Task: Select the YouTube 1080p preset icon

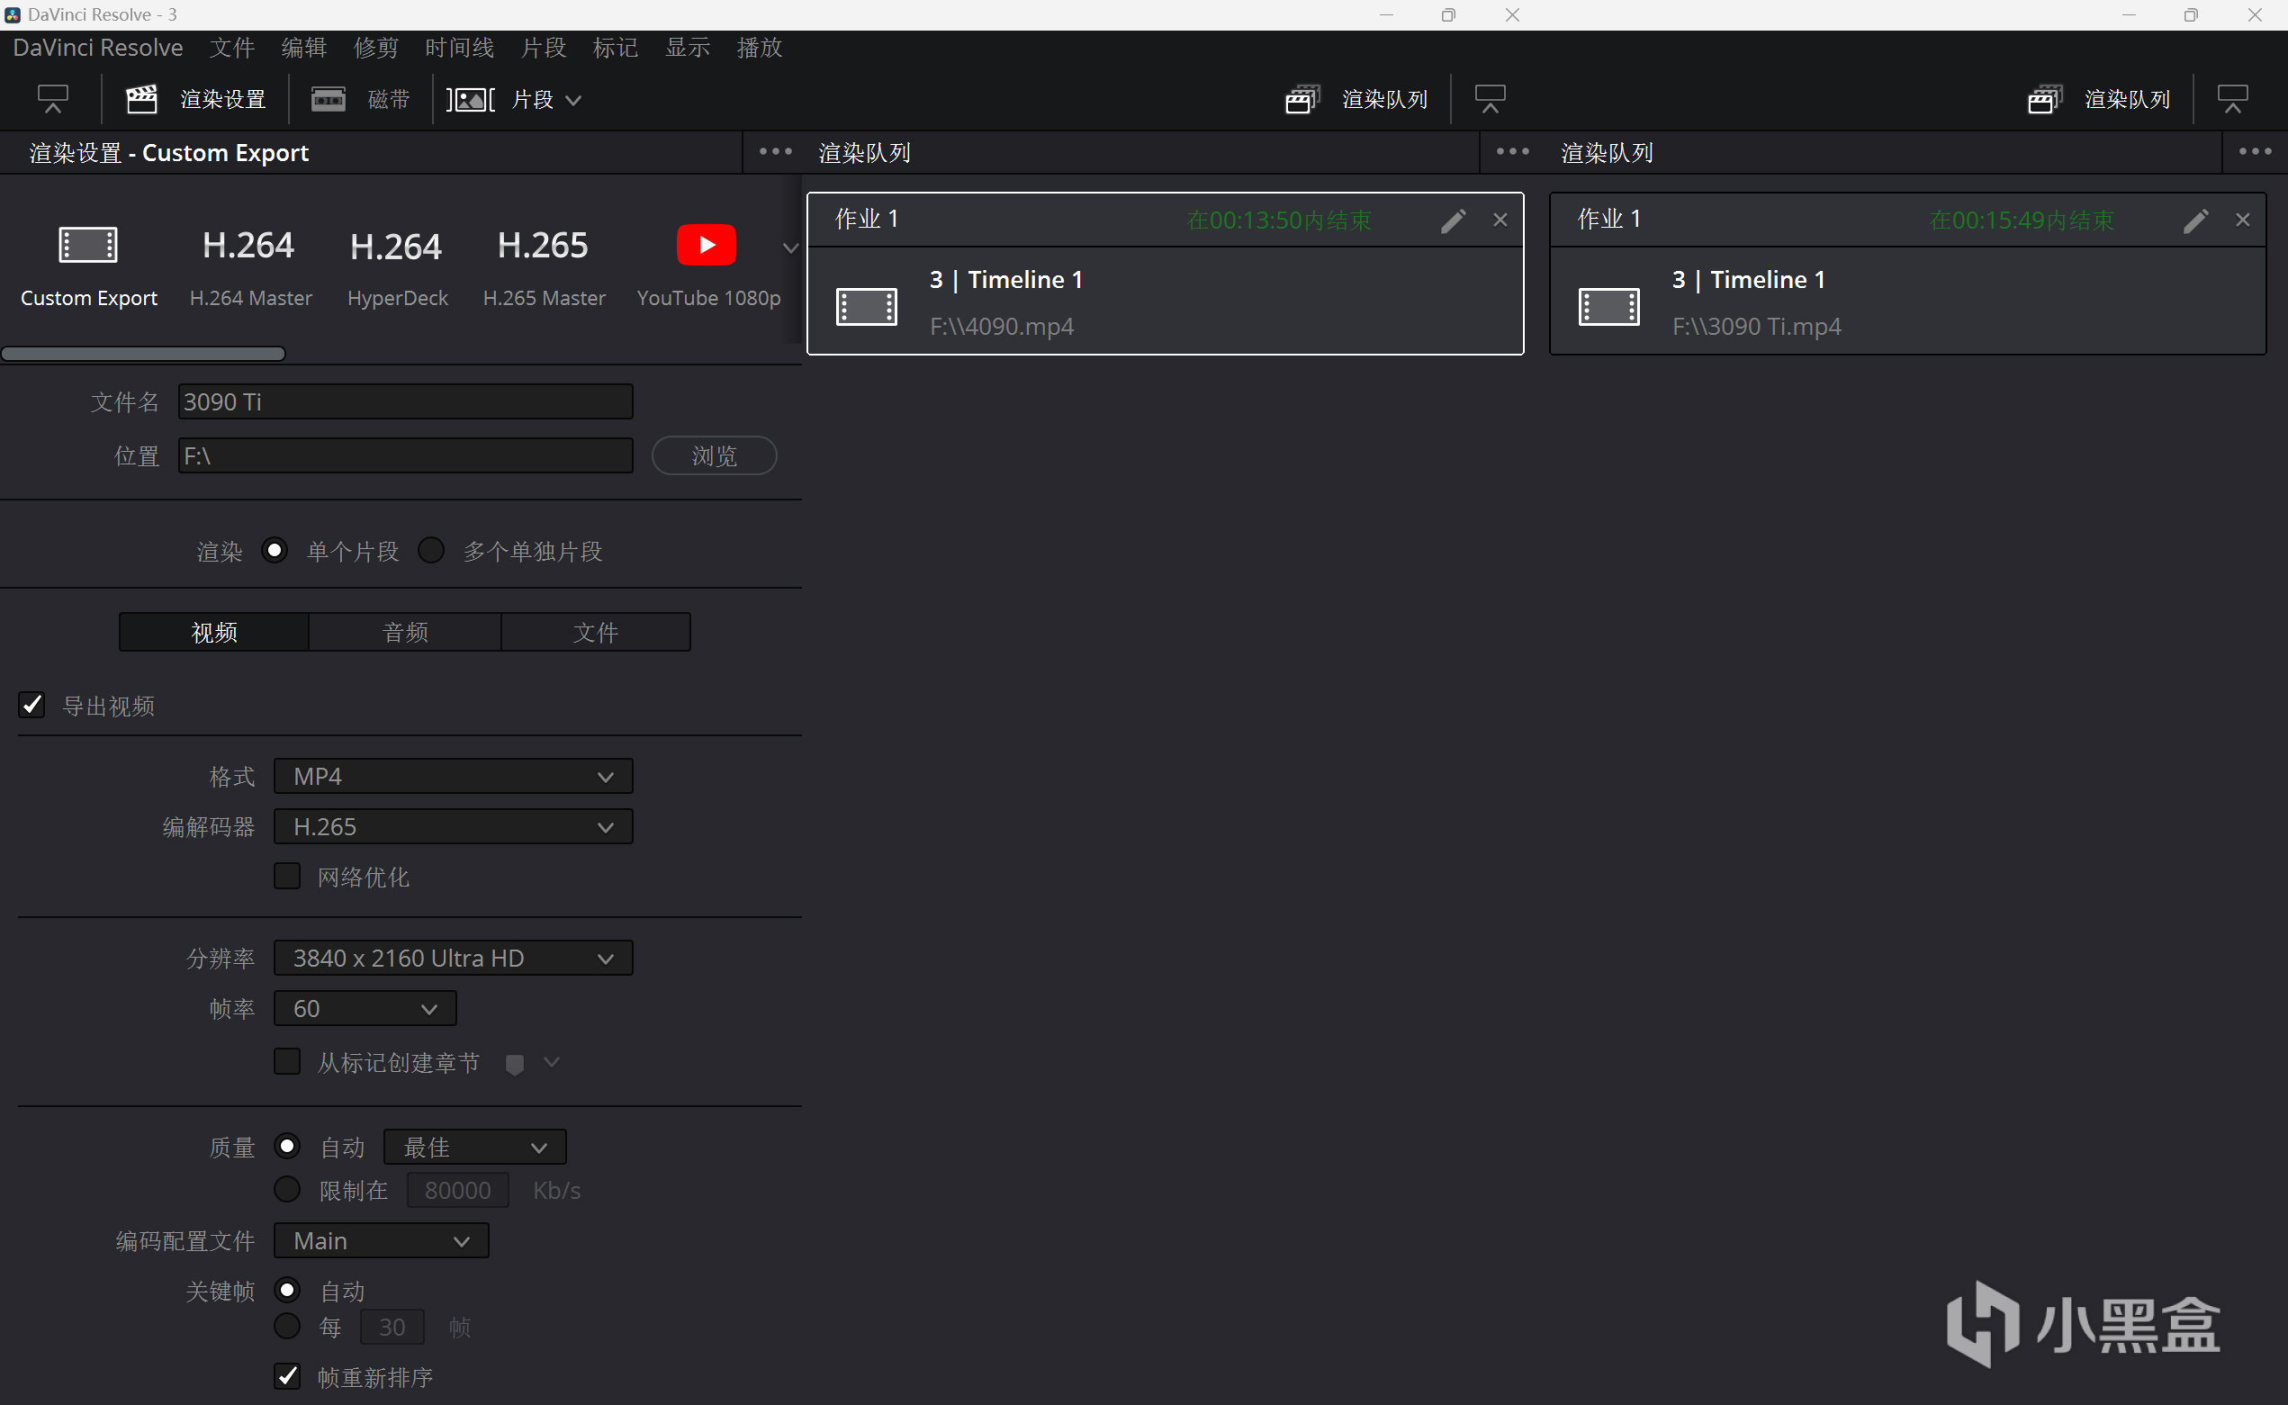Action: [x=706, y=245]
